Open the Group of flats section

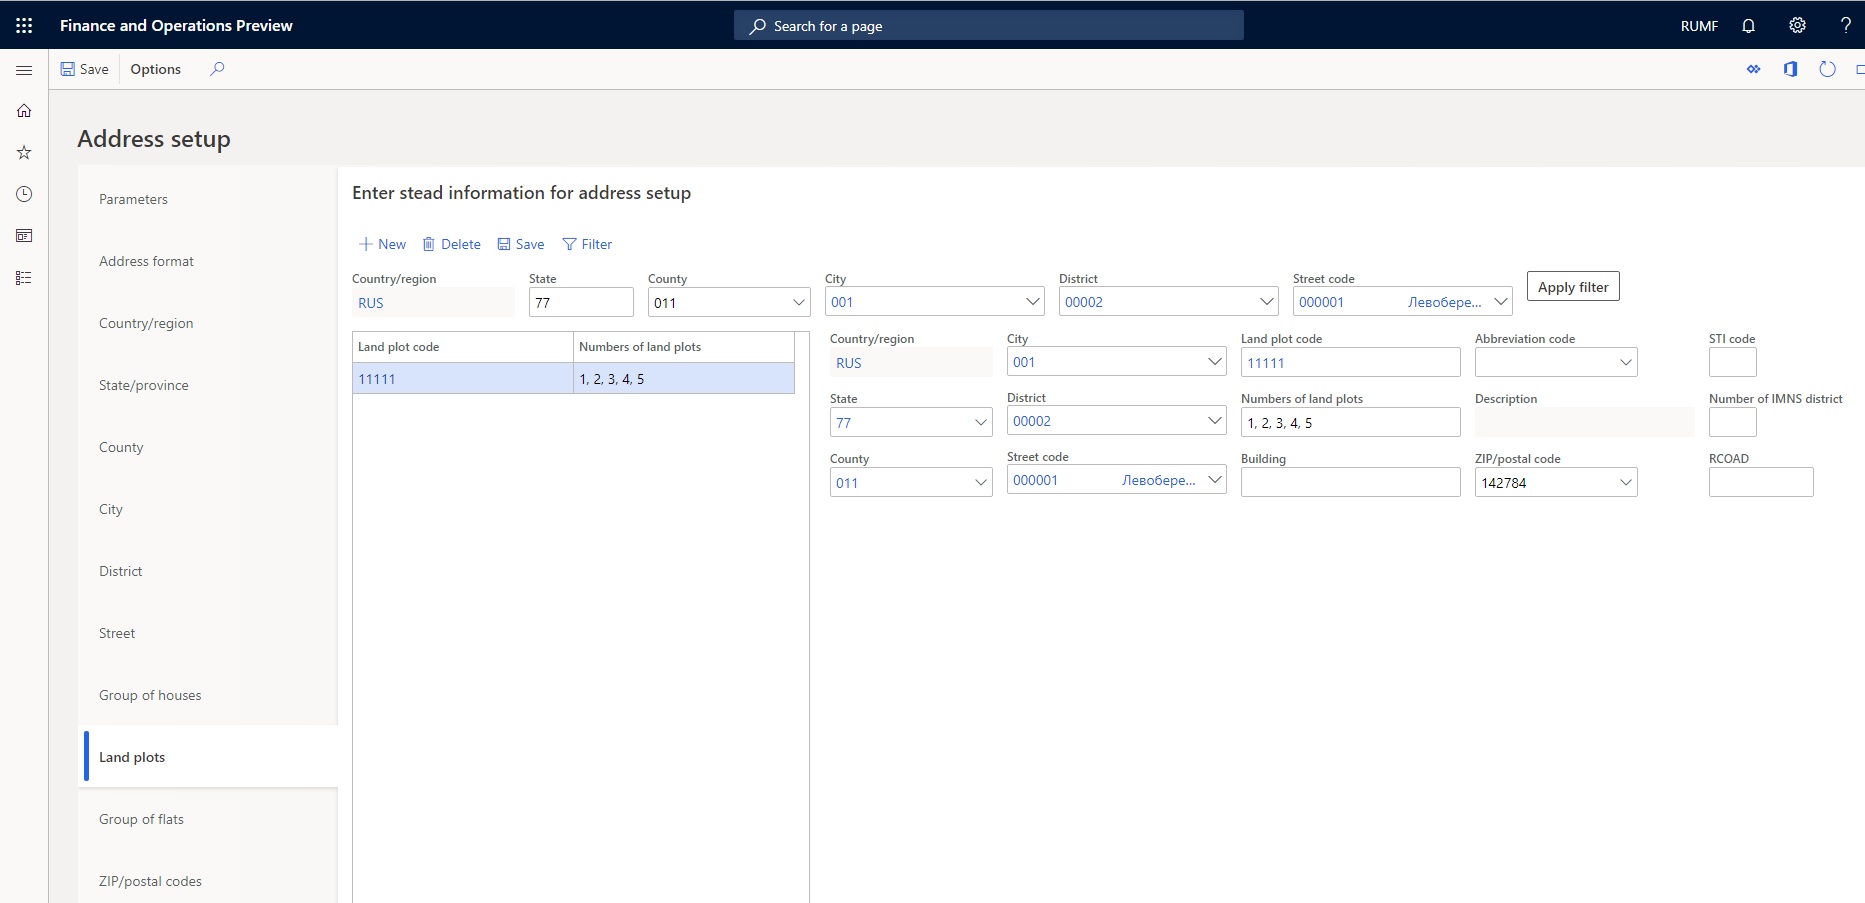[x=141, y=818]
